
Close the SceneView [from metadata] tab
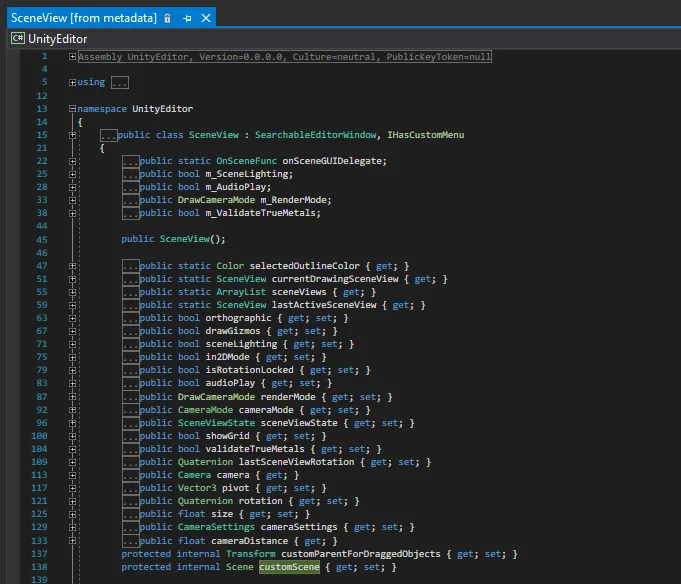pos(206,18)
